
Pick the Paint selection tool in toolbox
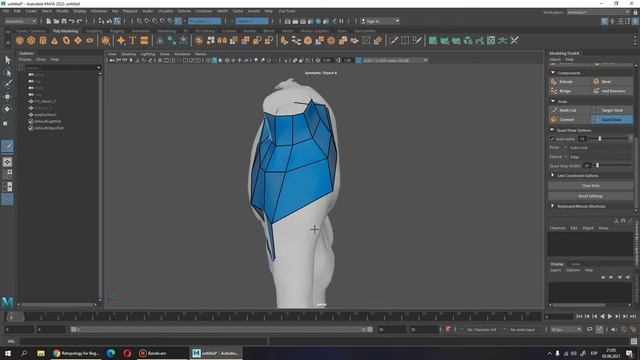tap(7, 84)
